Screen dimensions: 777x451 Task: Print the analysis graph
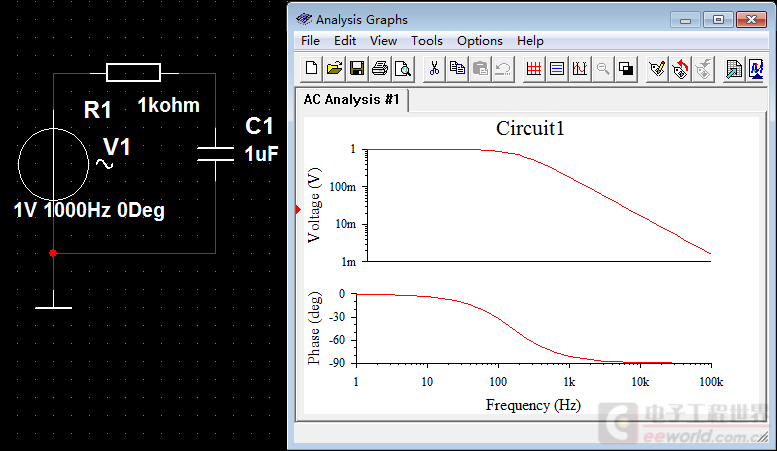[380, 68]
